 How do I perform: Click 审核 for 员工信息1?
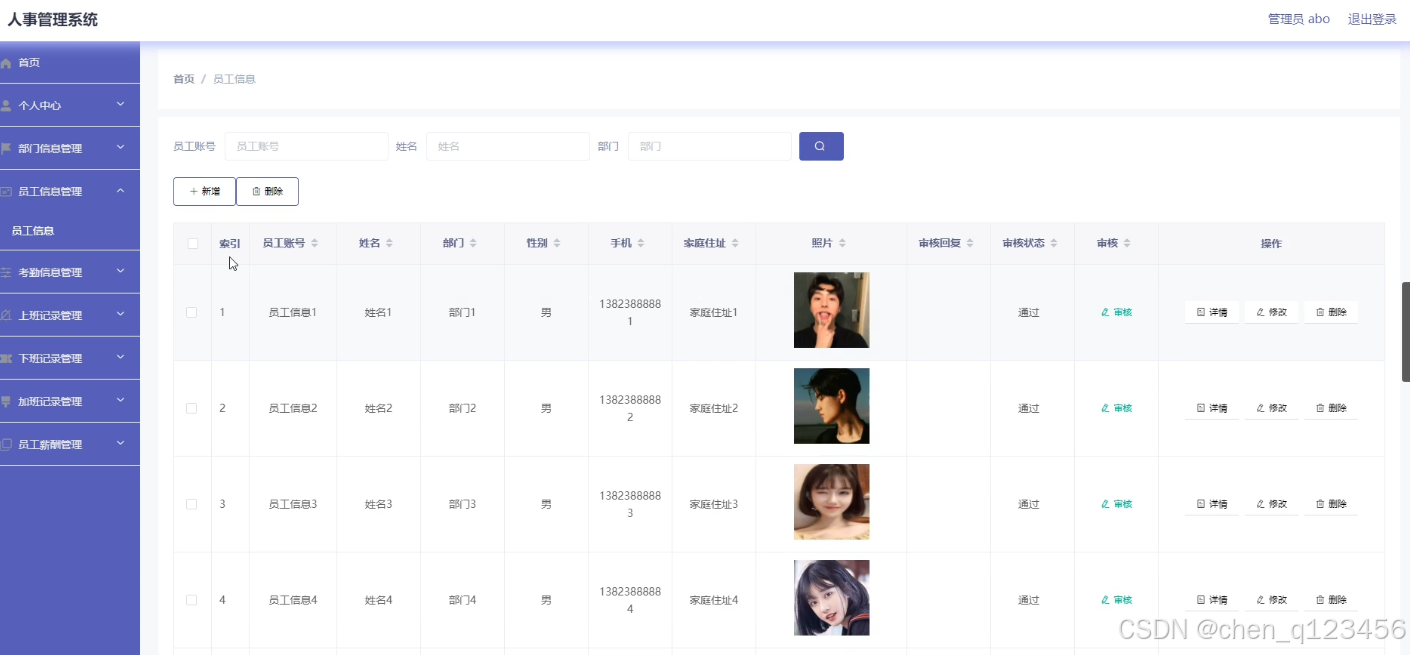click(x=1116, y=312)
